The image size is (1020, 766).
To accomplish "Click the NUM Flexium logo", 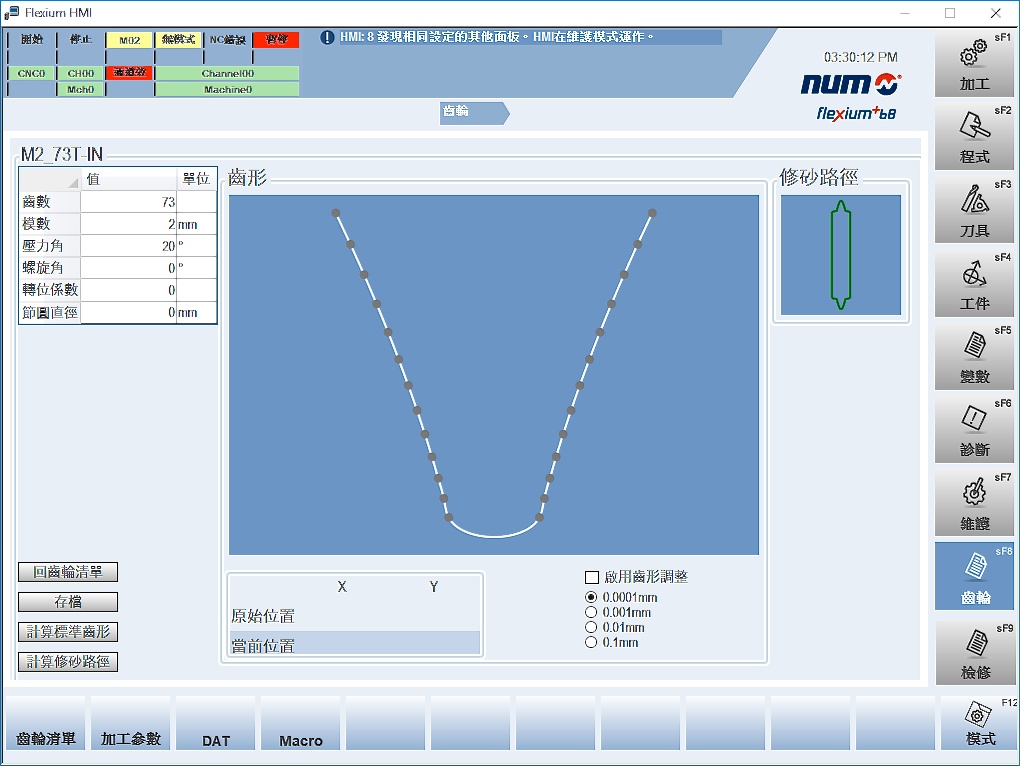I will (850, 96).
